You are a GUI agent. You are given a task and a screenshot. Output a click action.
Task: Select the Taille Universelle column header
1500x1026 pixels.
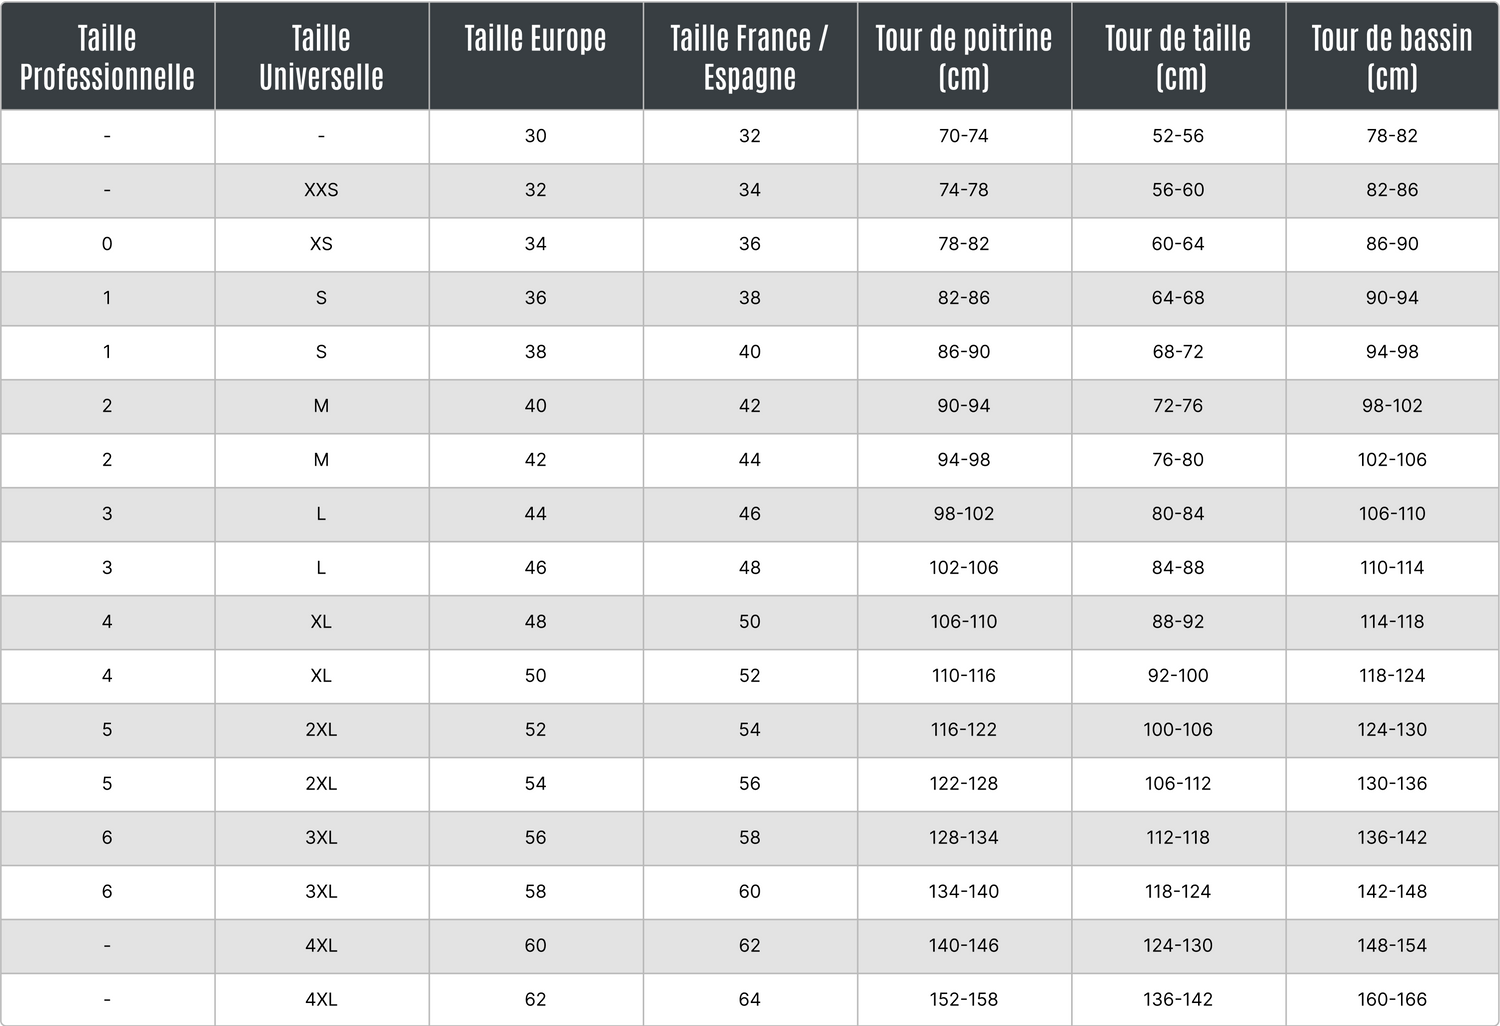[x=321, y=57]
